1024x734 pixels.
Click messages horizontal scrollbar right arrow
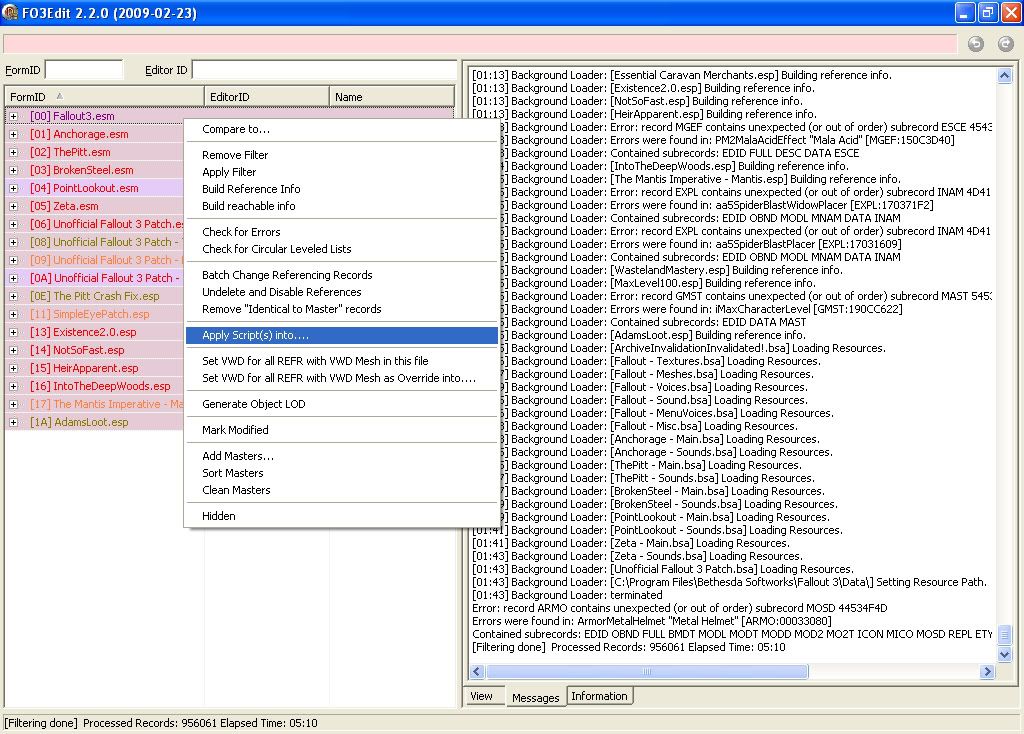[987, 671]
